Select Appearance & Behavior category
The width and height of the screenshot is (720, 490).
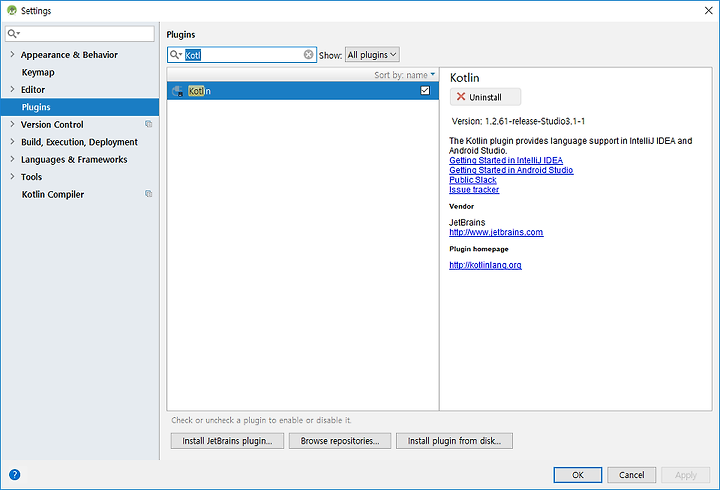69,55
